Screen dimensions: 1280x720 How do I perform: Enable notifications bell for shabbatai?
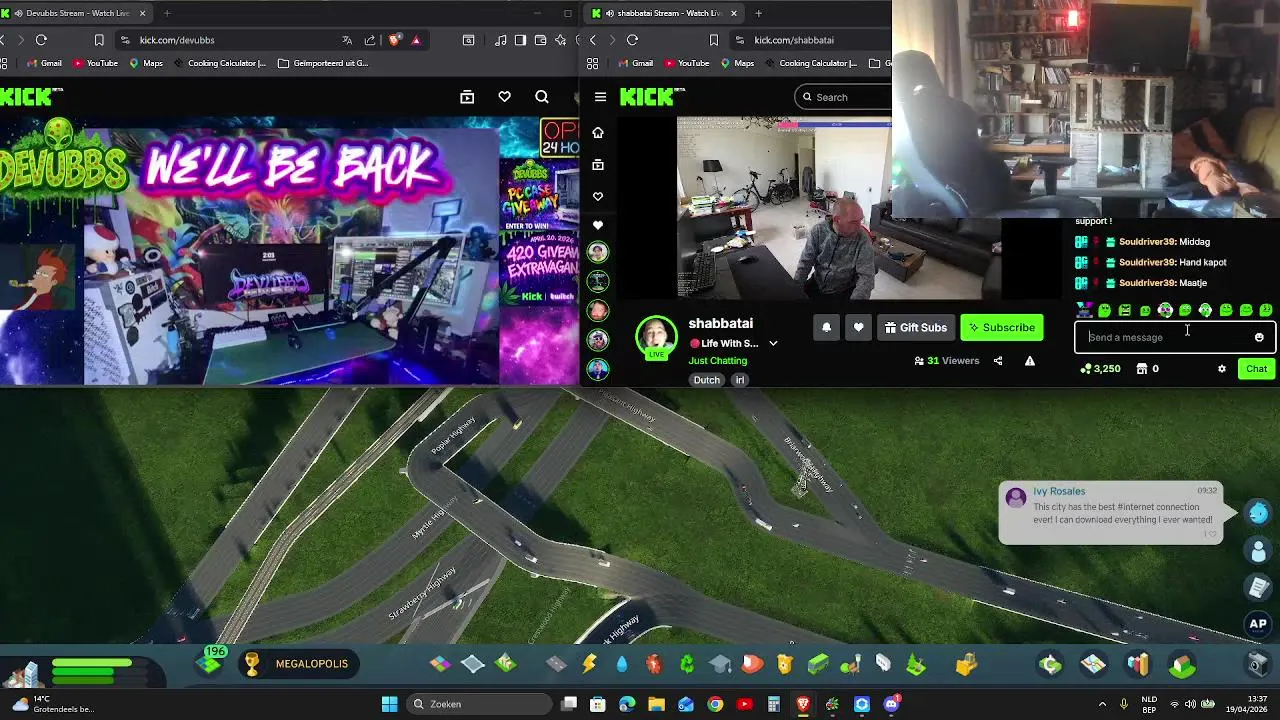pyautogui.click(x=826, y=327)
